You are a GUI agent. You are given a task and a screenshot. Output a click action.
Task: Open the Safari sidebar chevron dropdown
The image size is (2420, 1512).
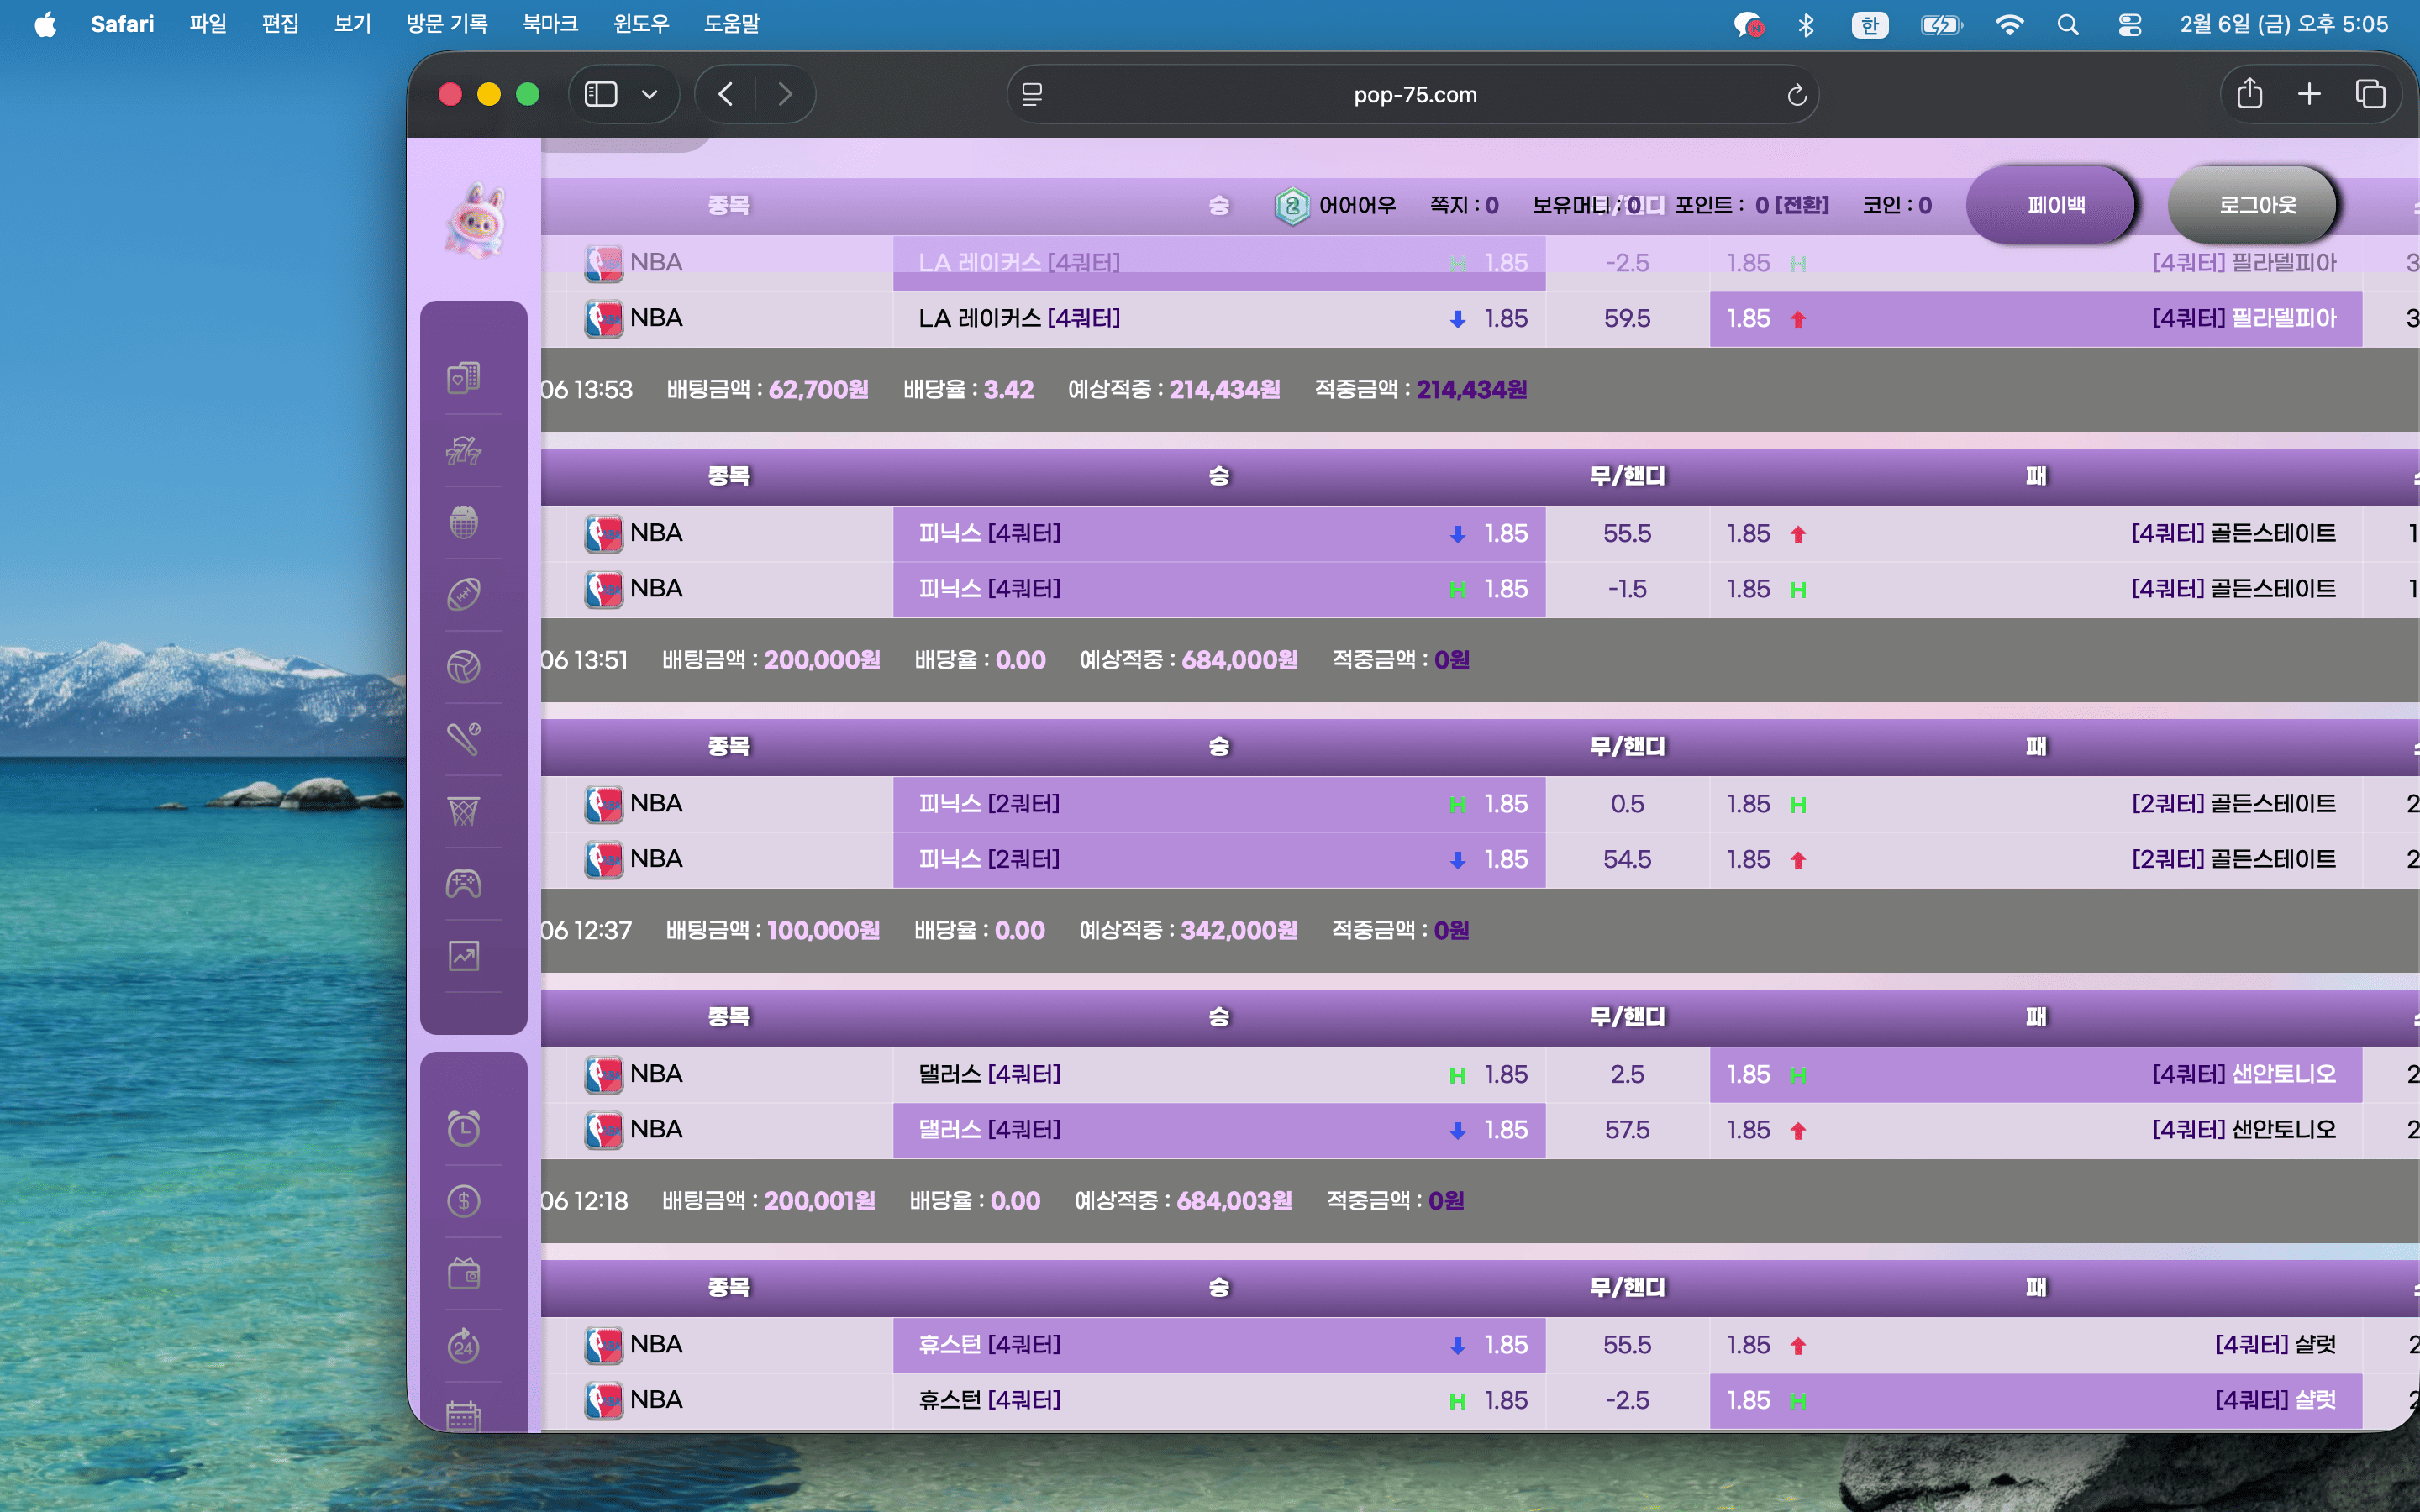coord(650,93)
